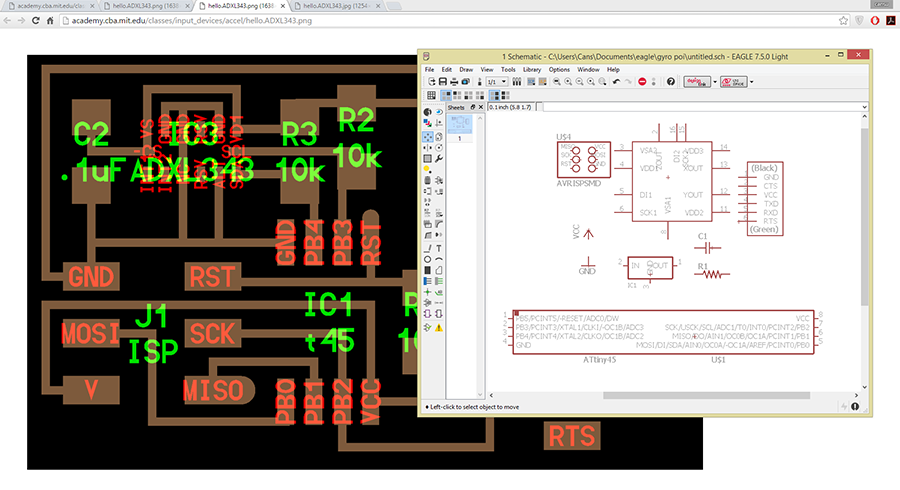This screenshot has width=900, height=490.
Task: Click the red Stop command icon
Action: tap(642, 81)
